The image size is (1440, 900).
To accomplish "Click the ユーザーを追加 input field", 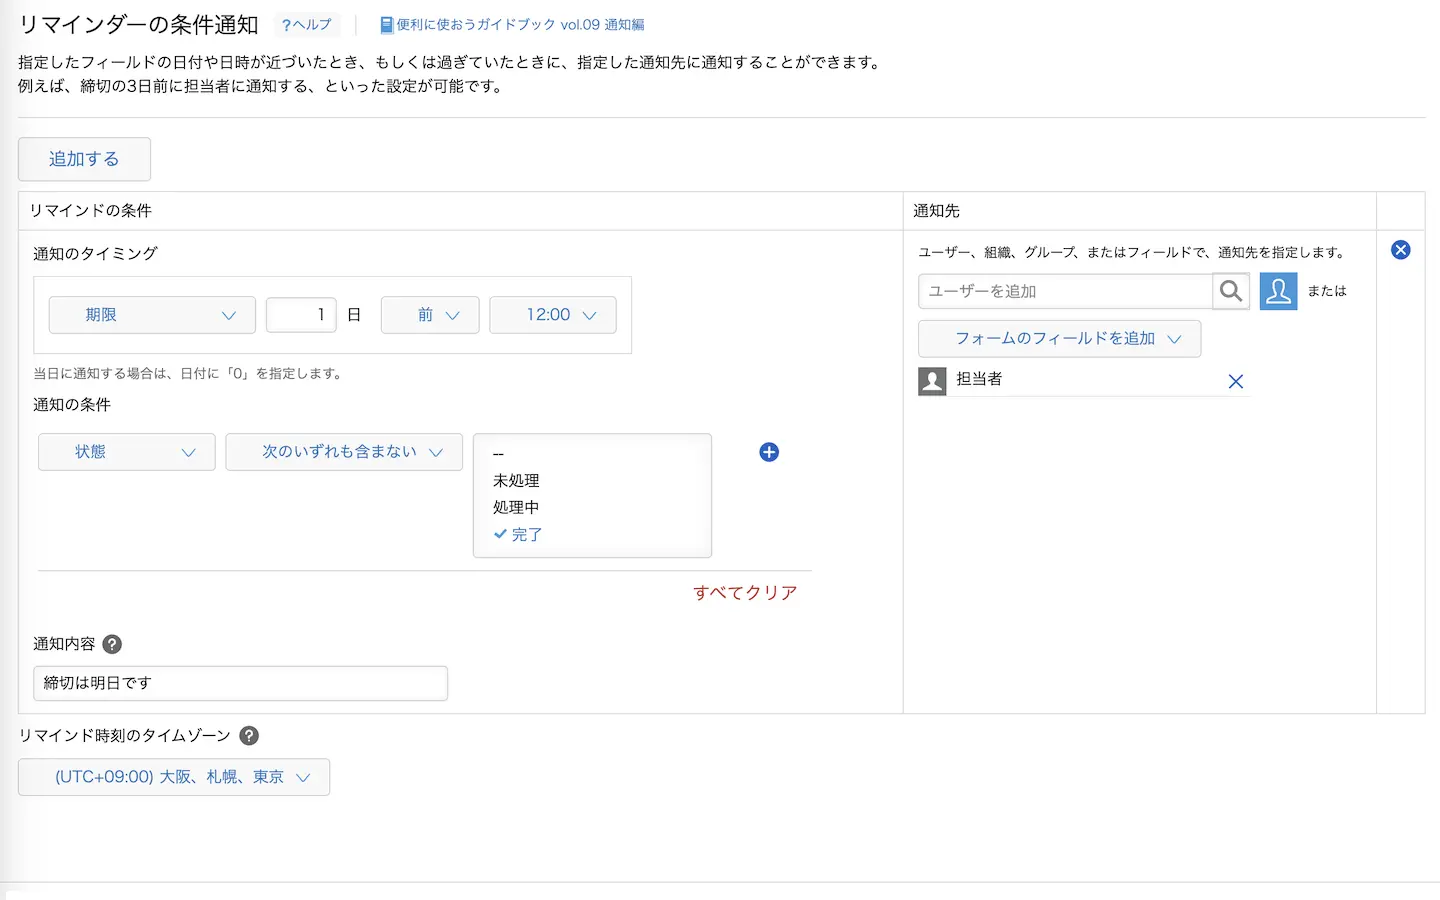I will tap(1064, 291).
